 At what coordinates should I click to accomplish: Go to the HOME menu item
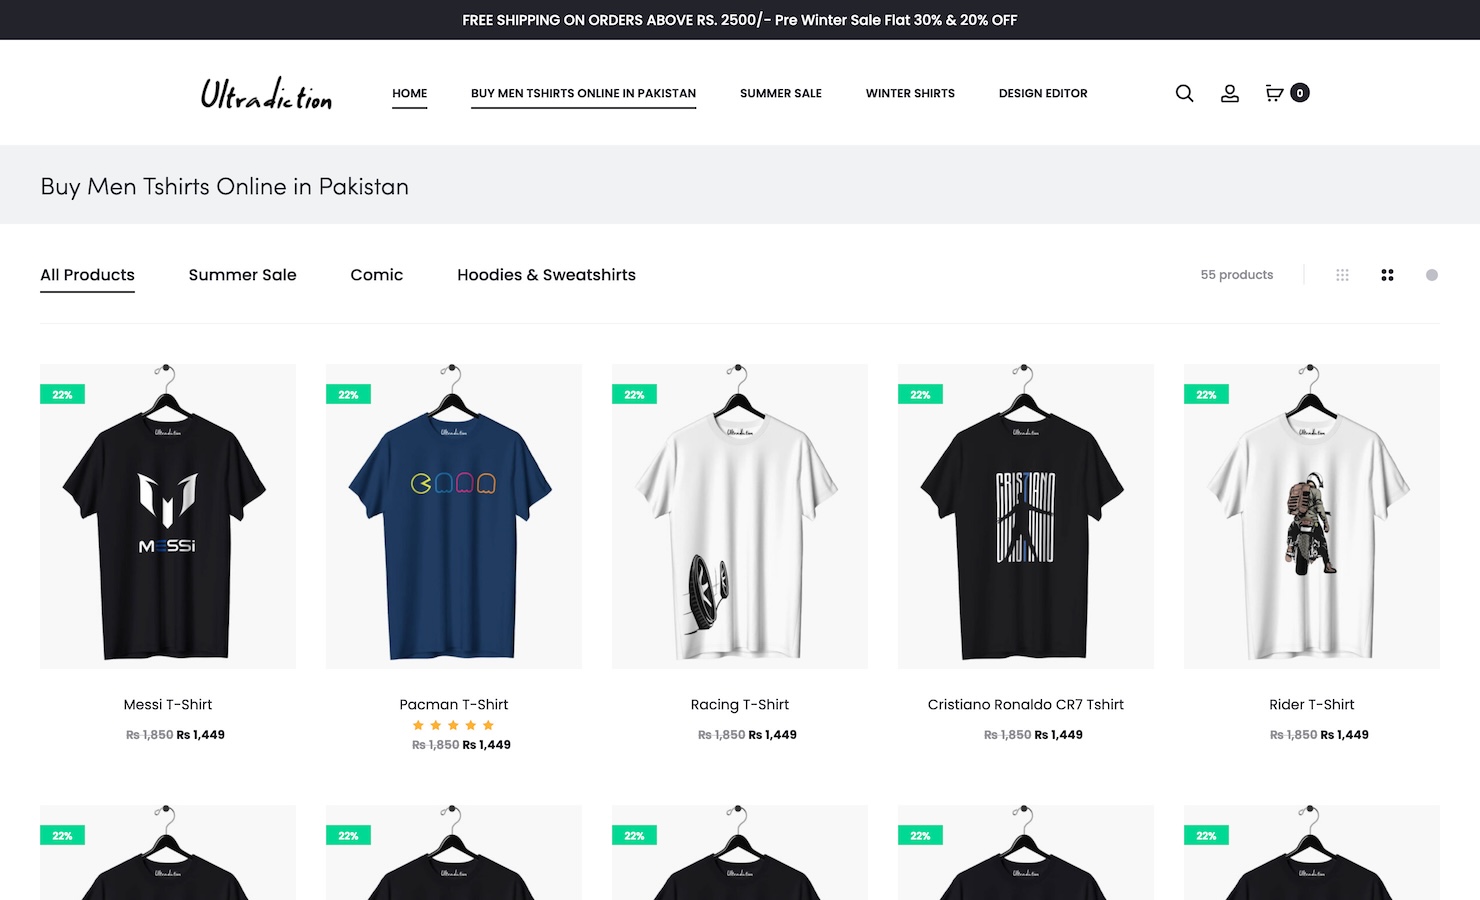tap(410, 93)
